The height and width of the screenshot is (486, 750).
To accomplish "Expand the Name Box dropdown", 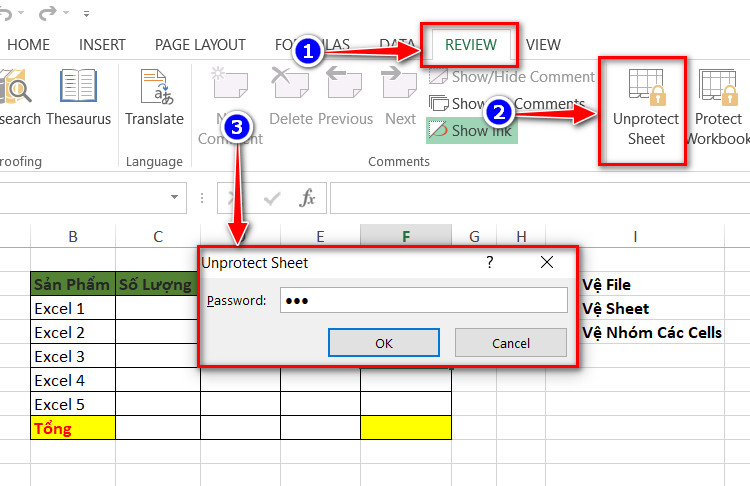I will coord(174,197).
